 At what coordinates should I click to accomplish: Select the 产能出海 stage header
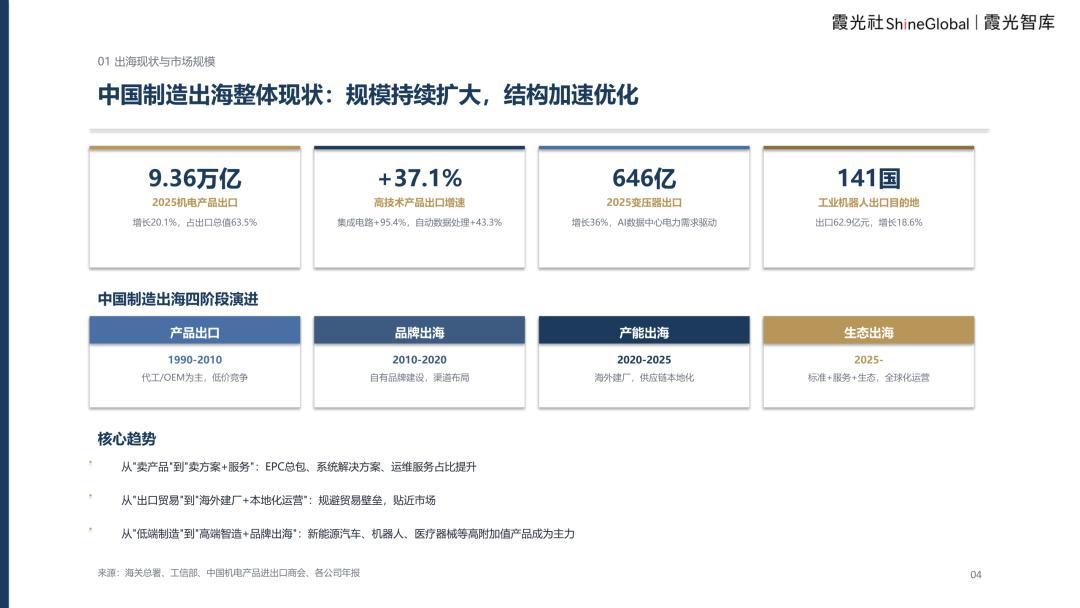[x=644, y=331]
